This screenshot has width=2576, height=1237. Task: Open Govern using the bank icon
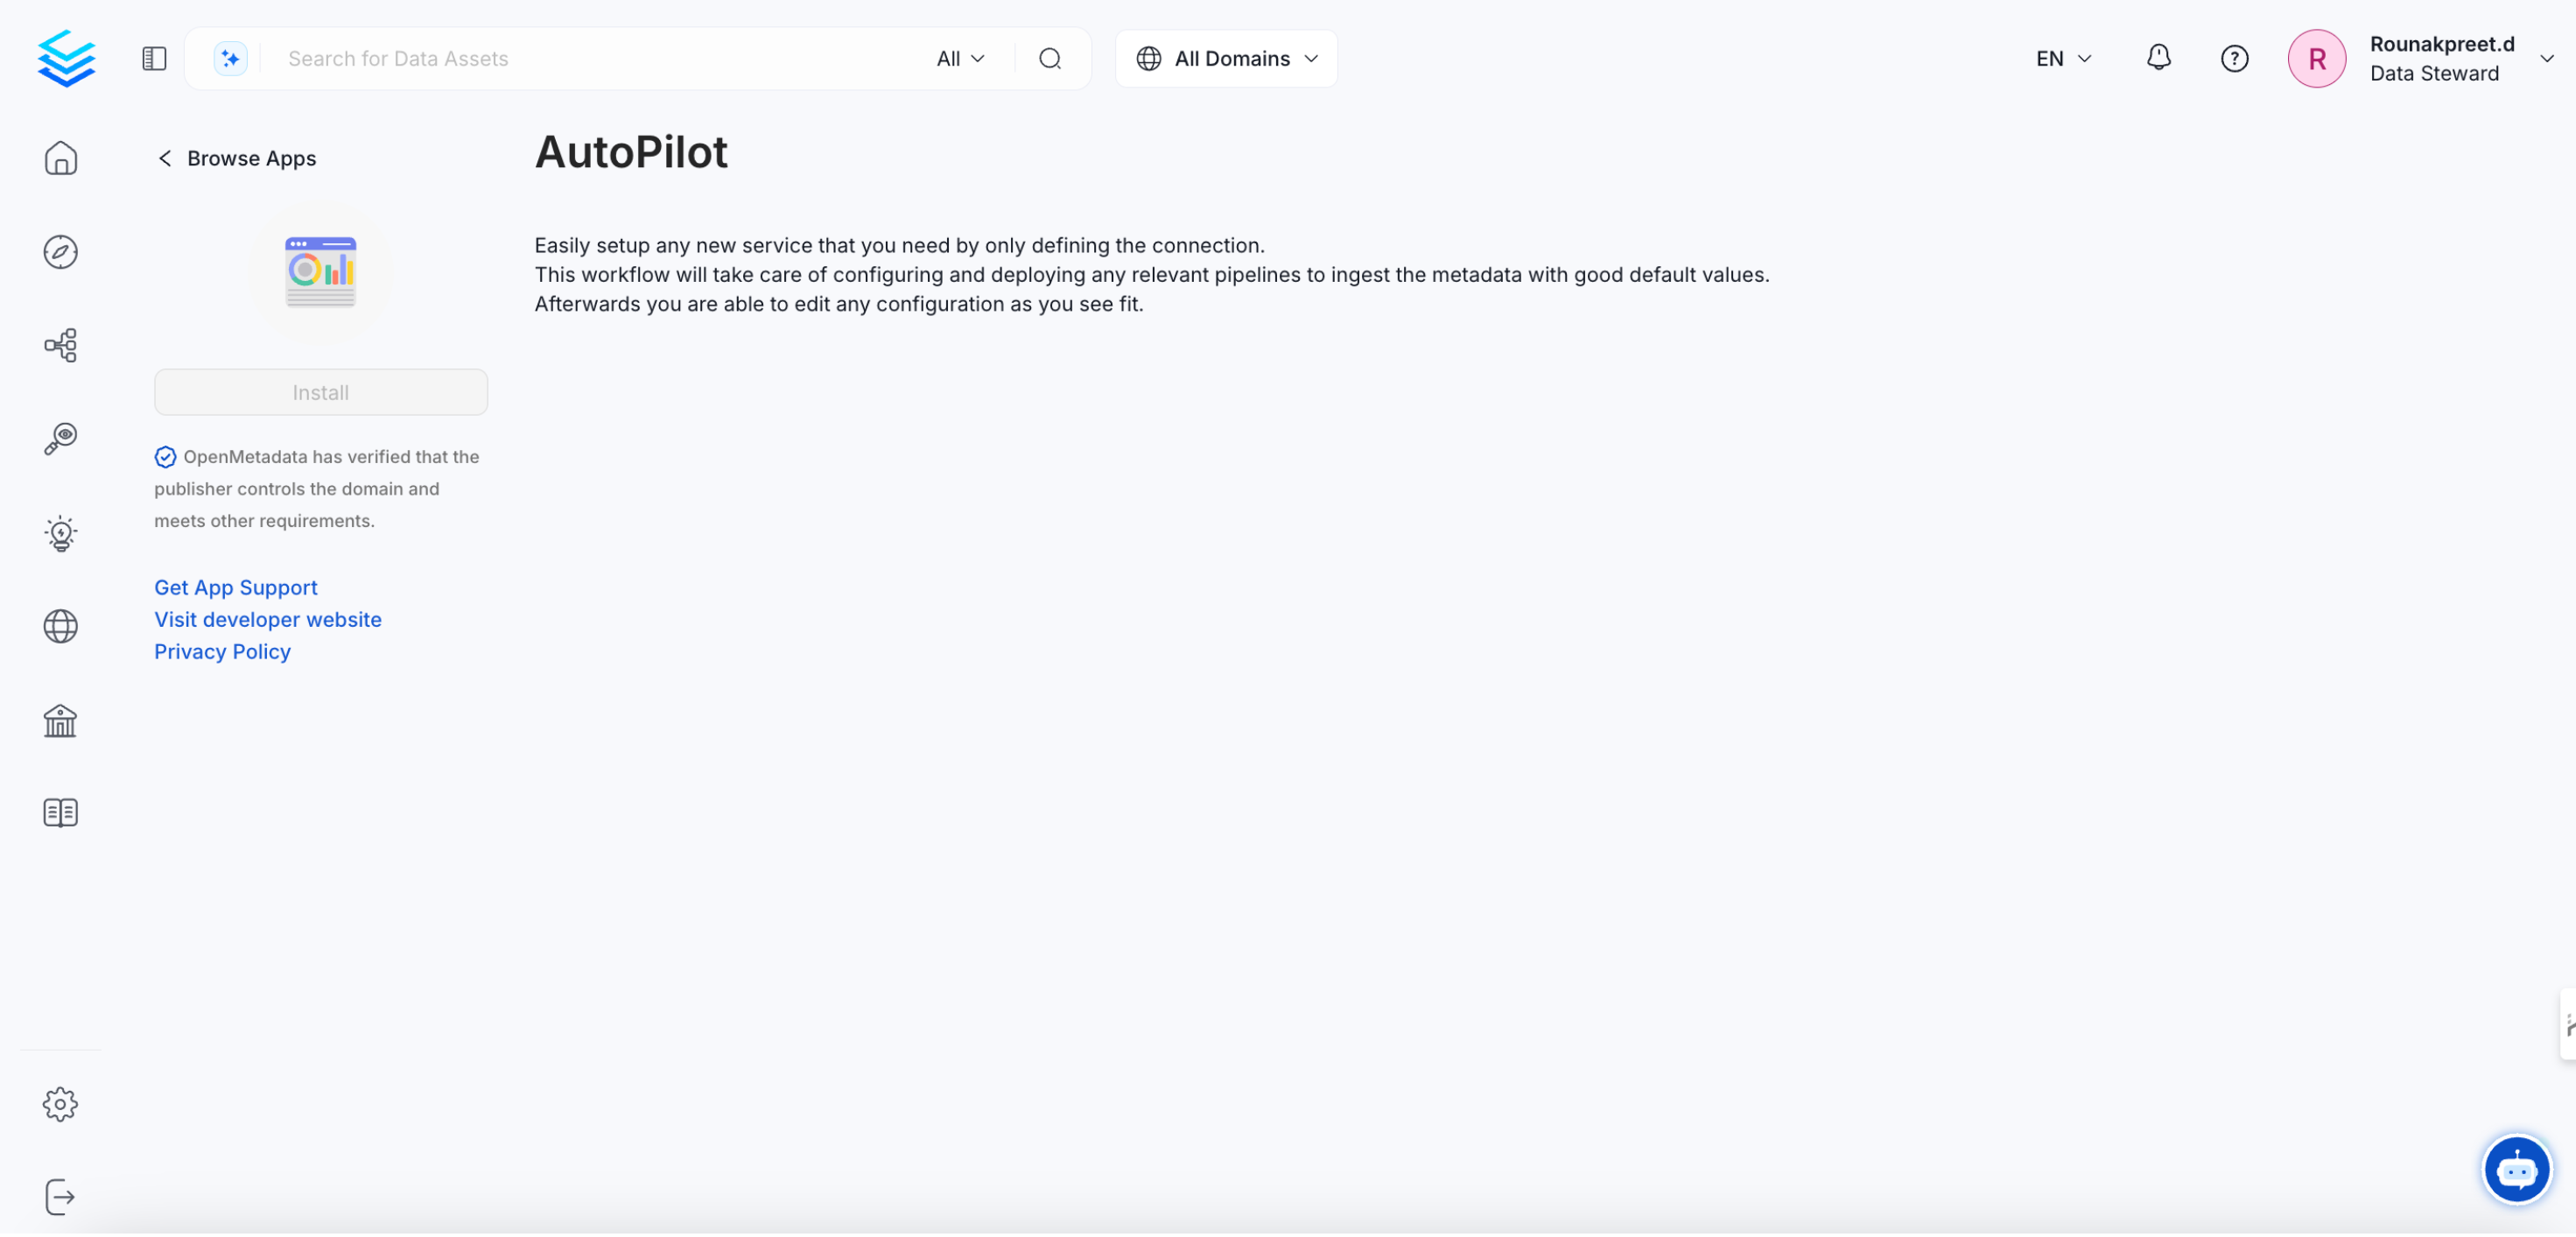(x=60, y=721)
